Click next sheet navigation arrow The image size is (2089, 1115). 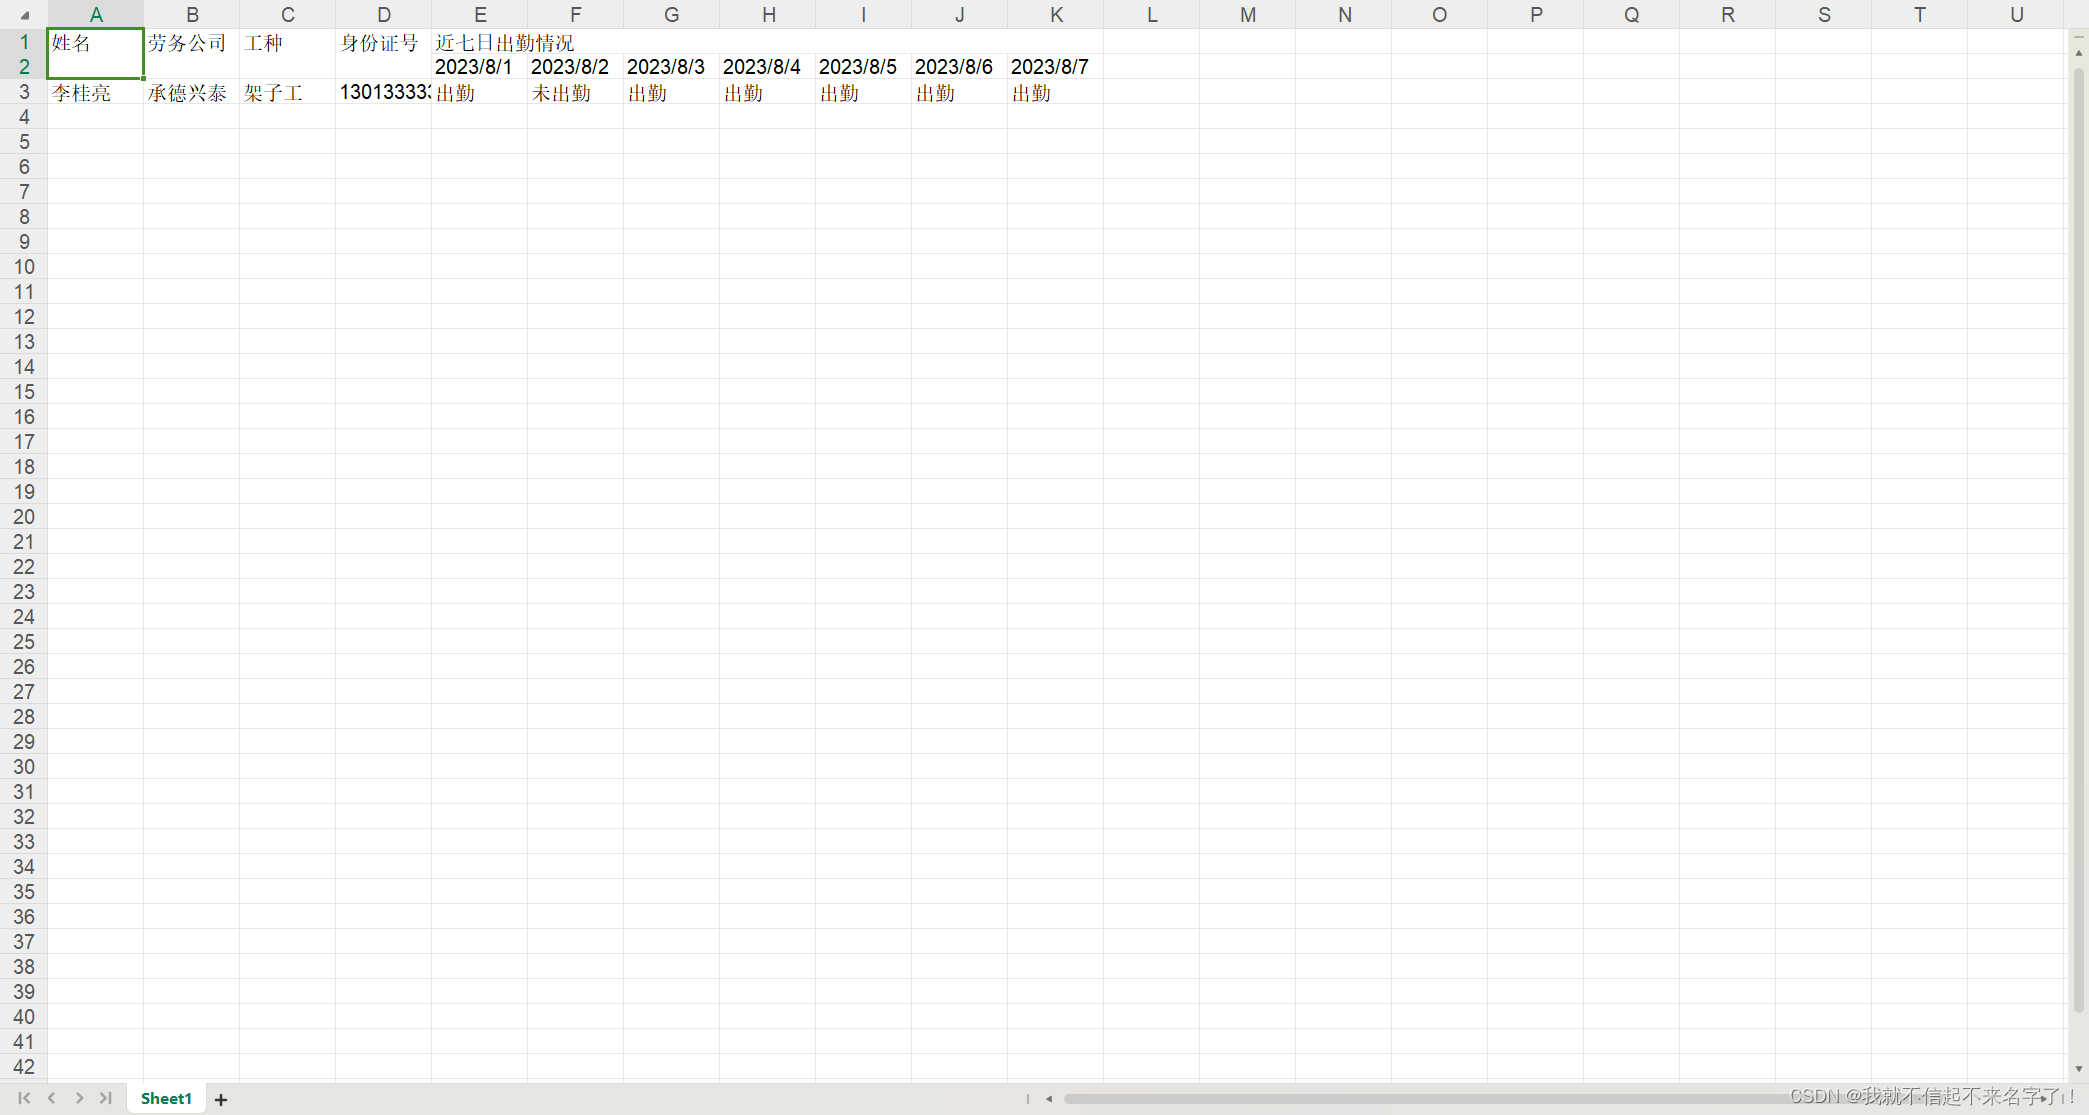(79, 1098)
